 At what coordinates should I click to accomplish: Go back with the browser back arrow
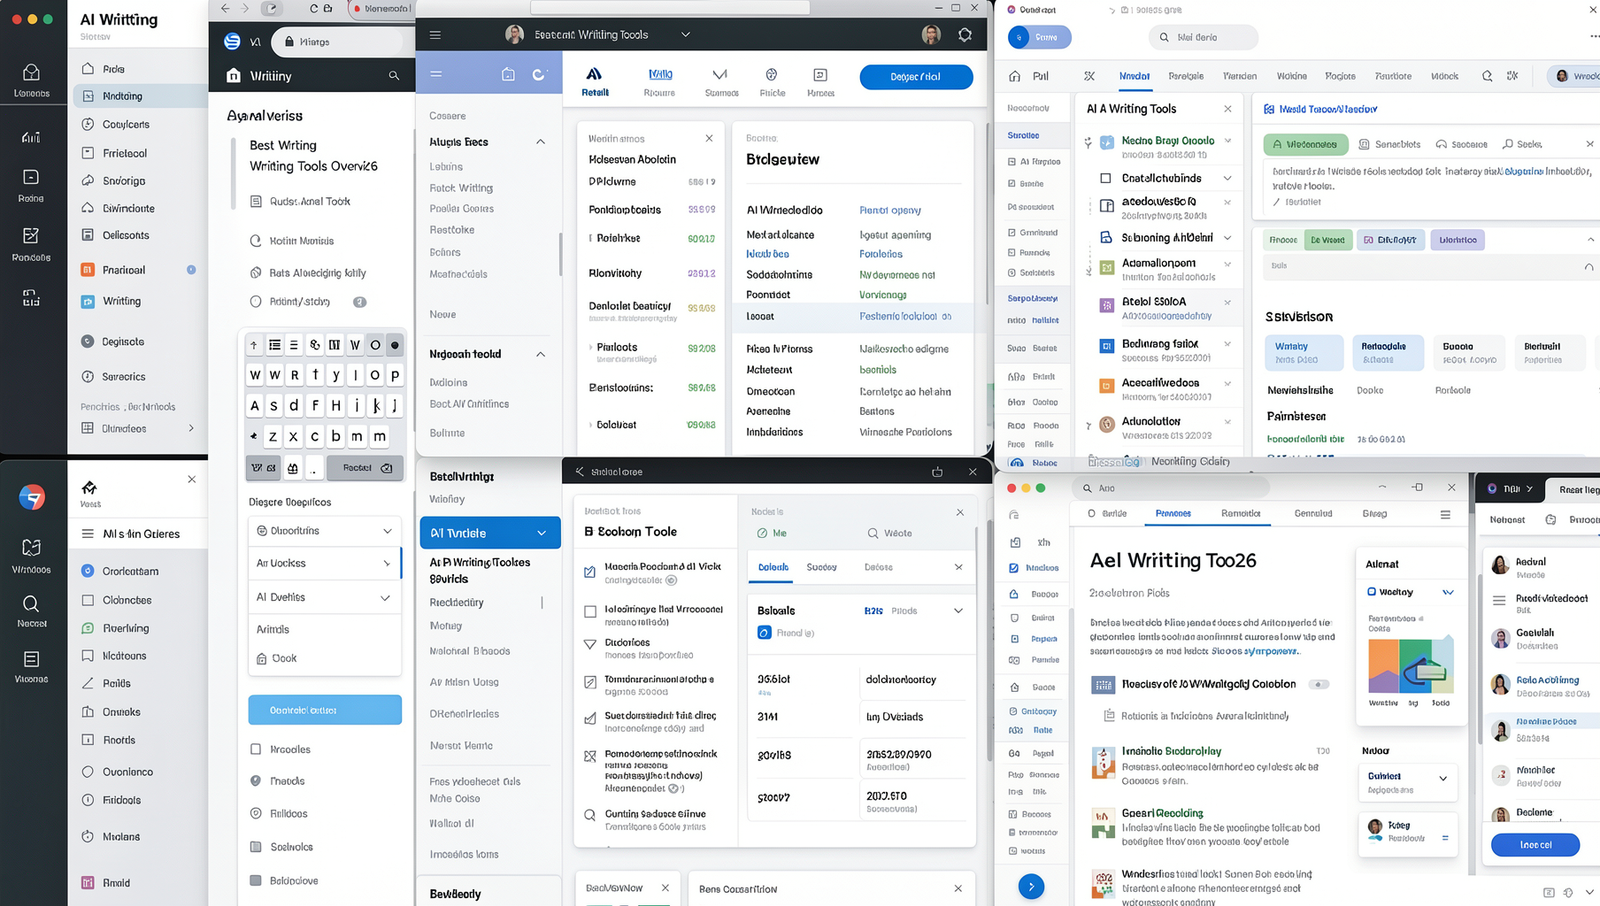point(225,8)
